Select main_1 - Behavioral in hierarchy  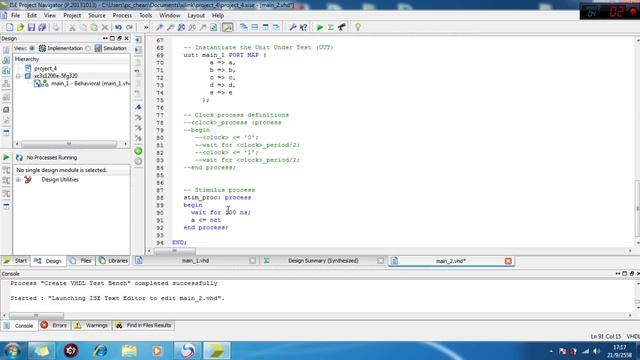click(90, 83)
